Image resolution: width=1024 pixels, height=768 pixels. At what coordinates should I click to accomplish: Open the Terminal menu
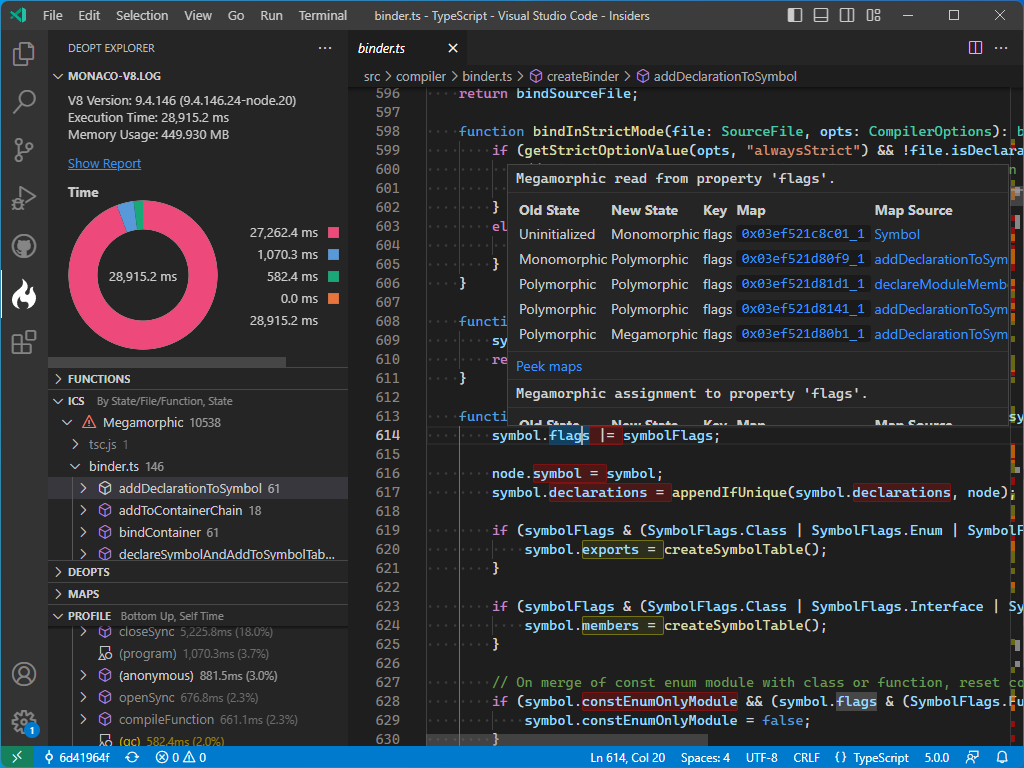(322, 15)
